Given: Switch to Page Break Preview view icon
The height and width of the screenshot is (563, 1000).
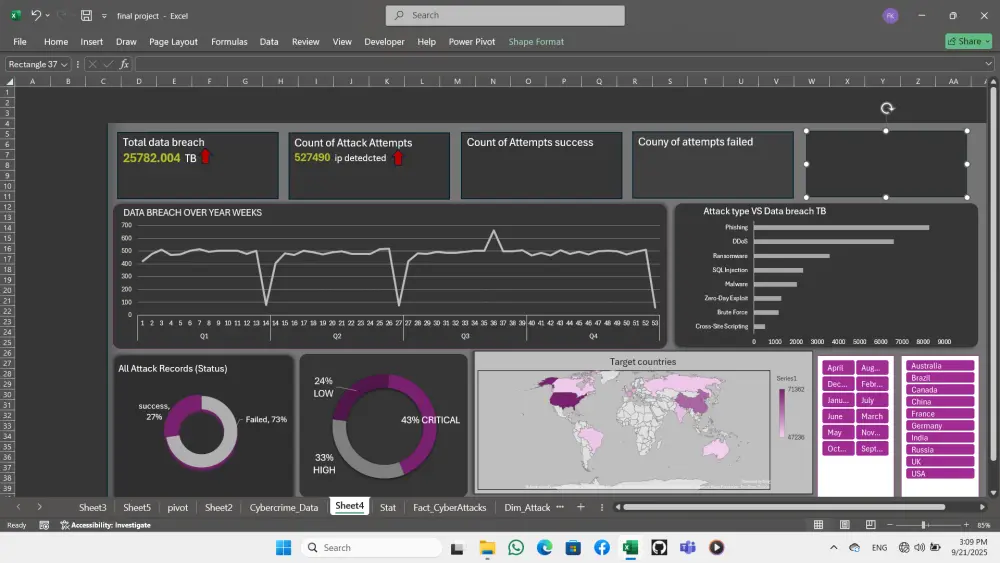Looking at the screenshot, I should click(871, 525).
